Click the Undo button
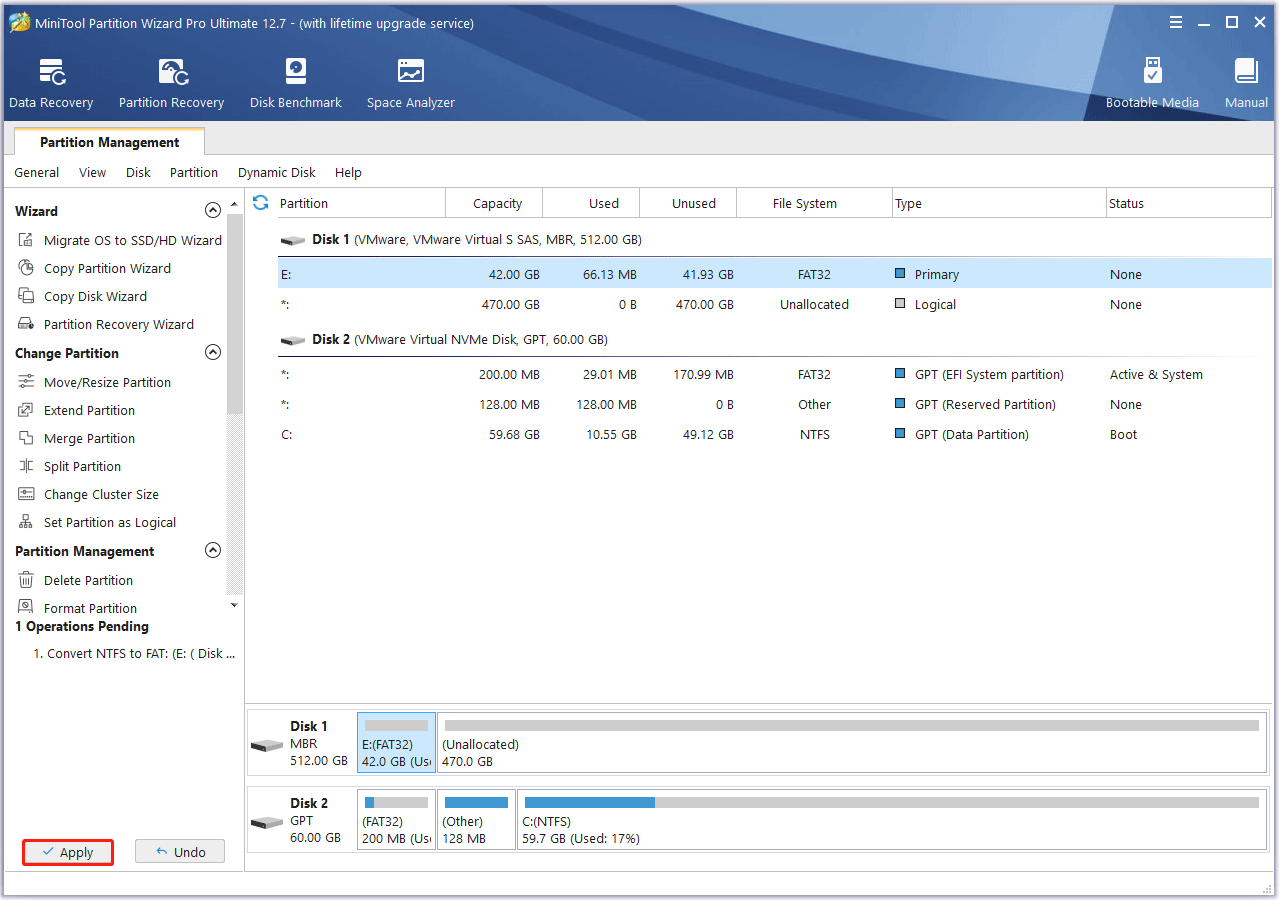 180,852
